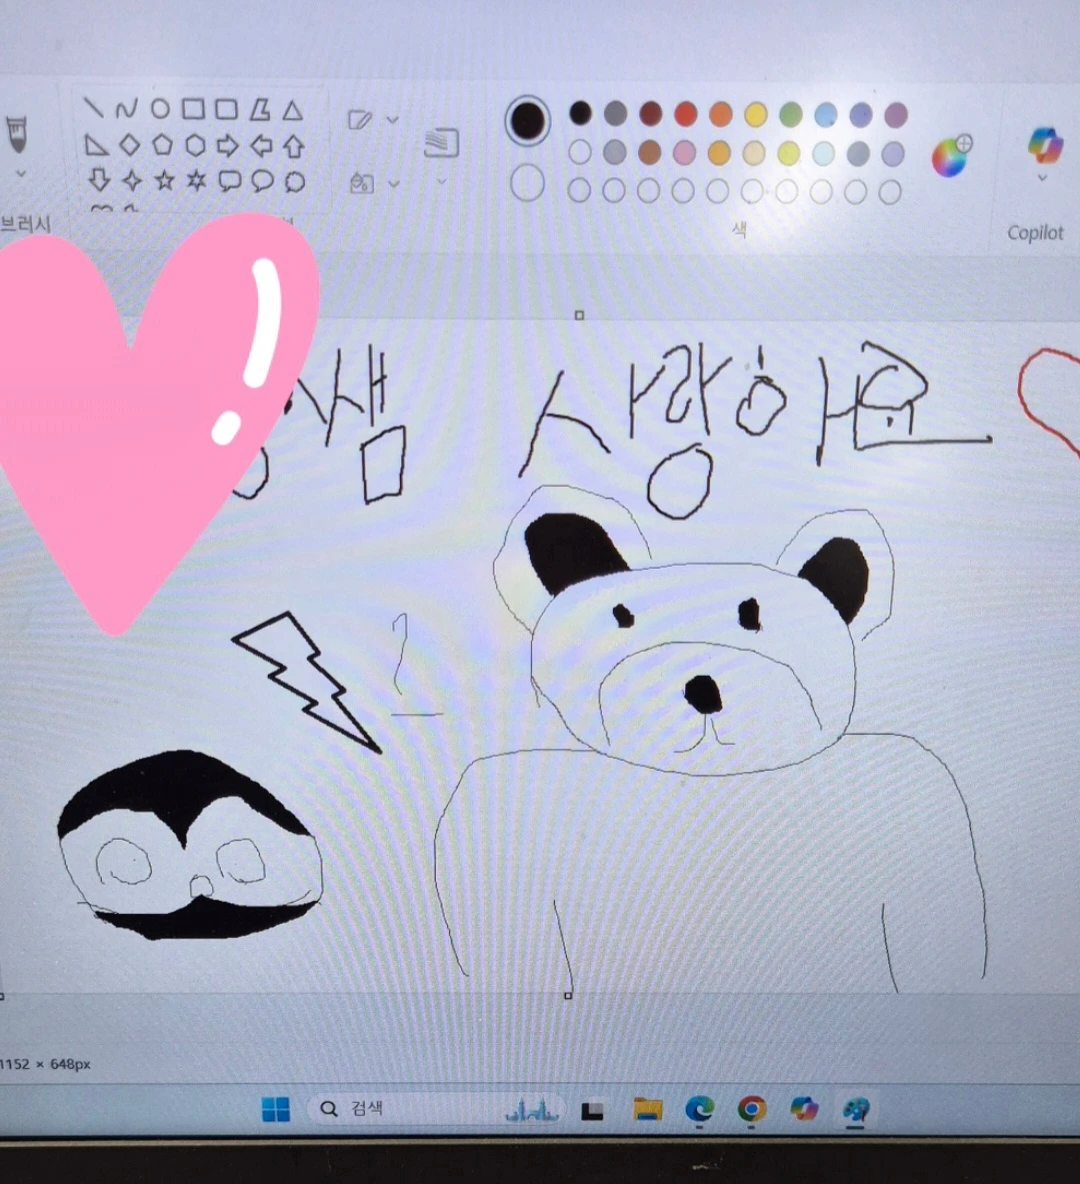Expand the shape Fill options chevron
Image resolution: width=1080 pixels, height=1184 pixels.
393,183
